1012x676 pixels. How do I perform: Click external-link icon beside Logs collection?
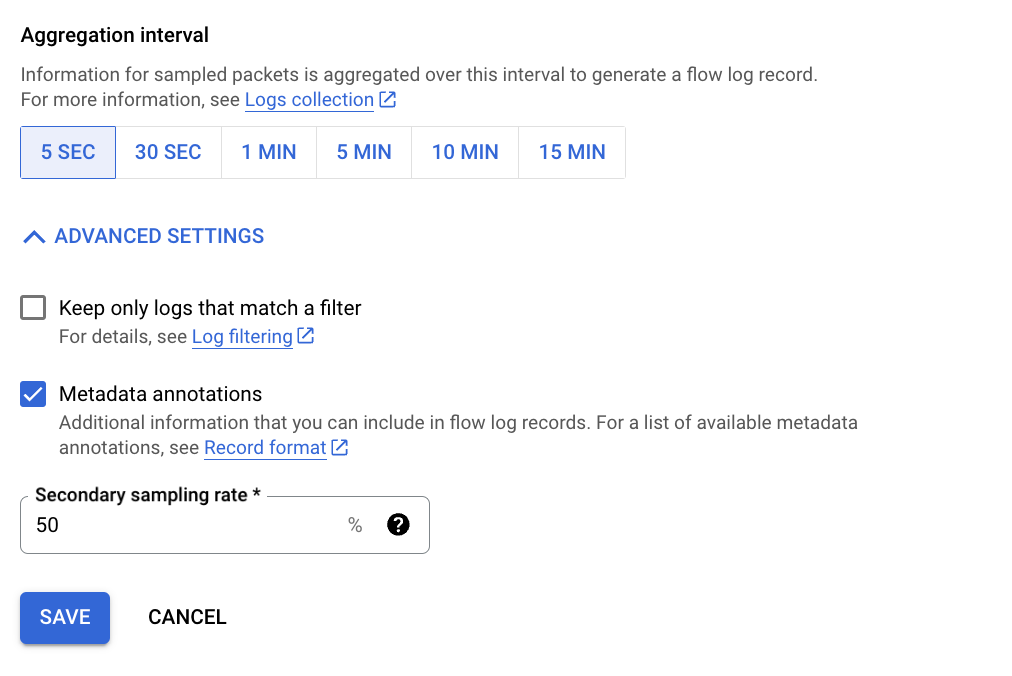coord(388,100)
